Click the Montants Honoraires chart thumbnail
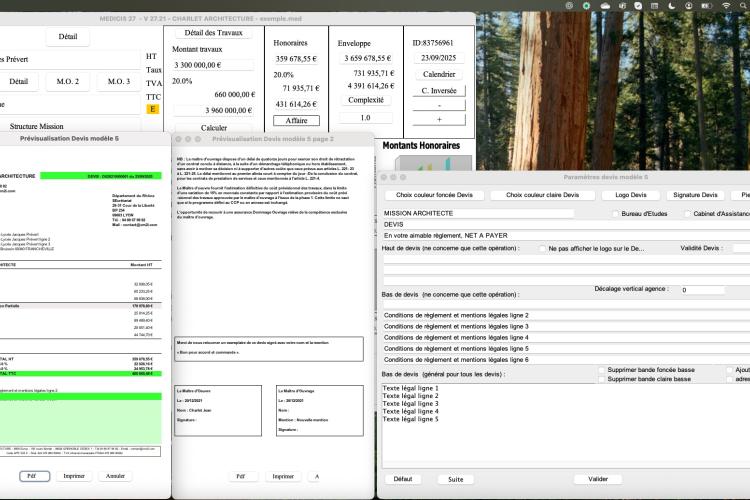 point(433,163)
